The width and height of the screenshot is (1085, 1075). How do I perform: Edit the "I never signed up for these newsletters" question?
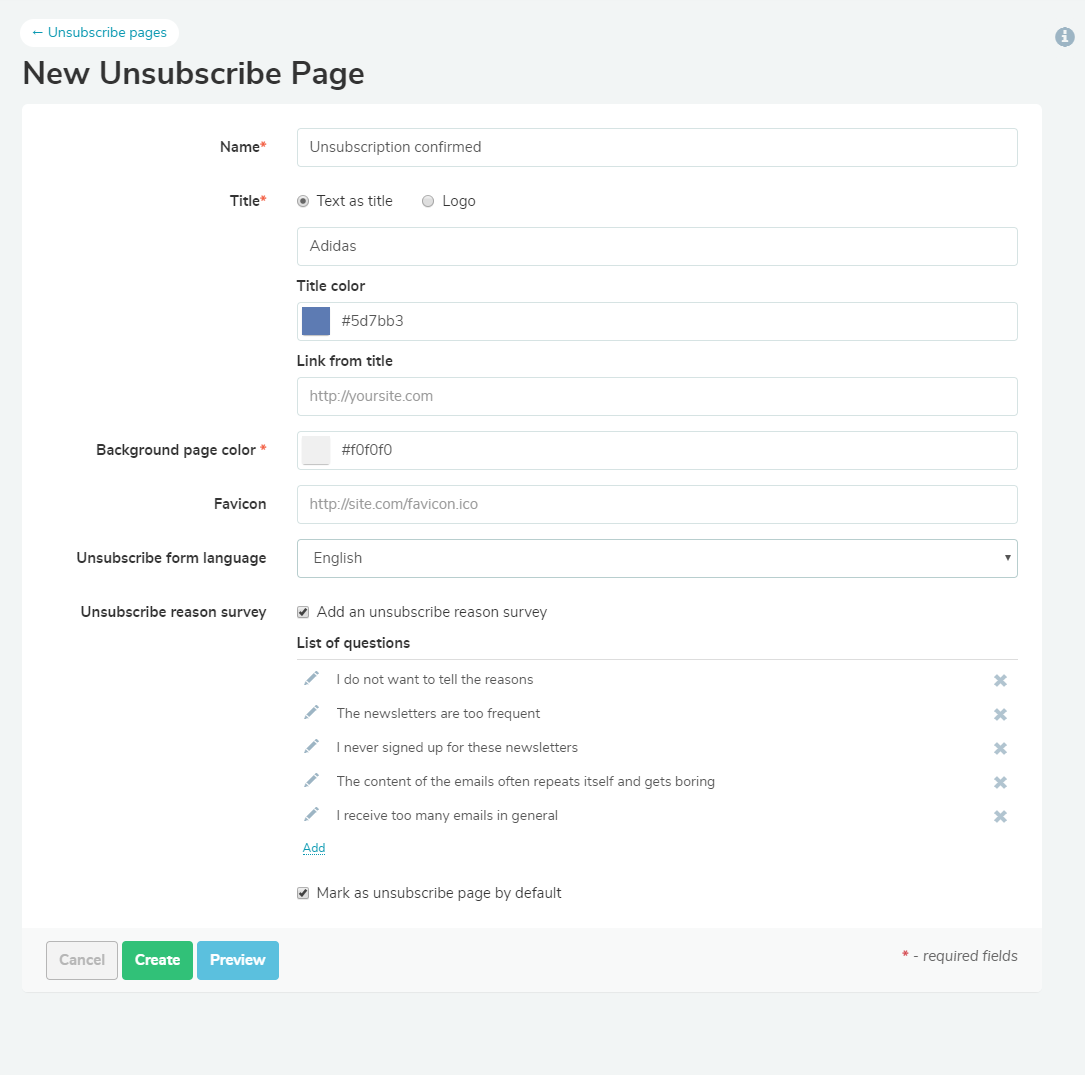click(x=311, y=747)
